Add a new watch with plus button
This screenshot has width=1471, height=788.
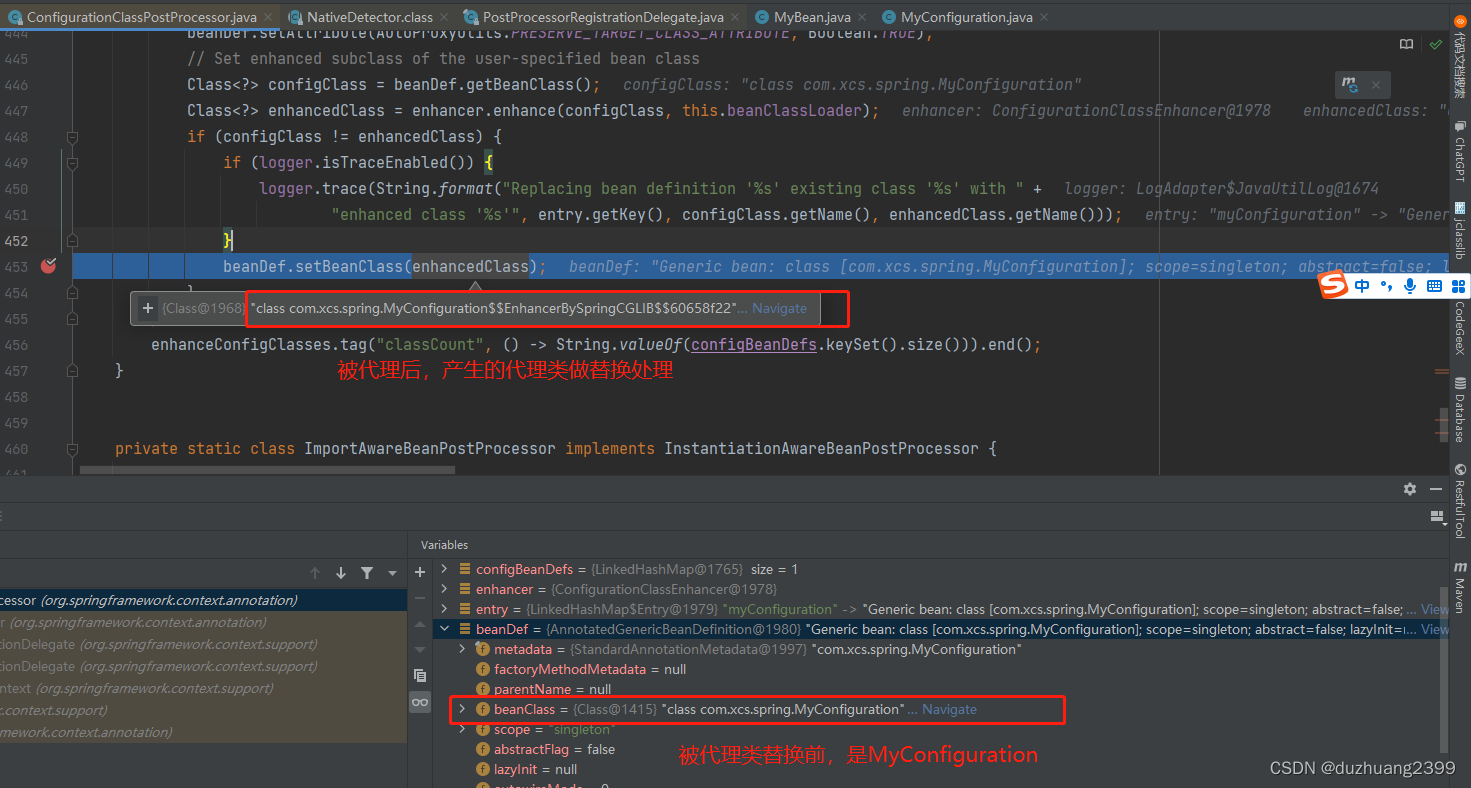pos(420,573)
